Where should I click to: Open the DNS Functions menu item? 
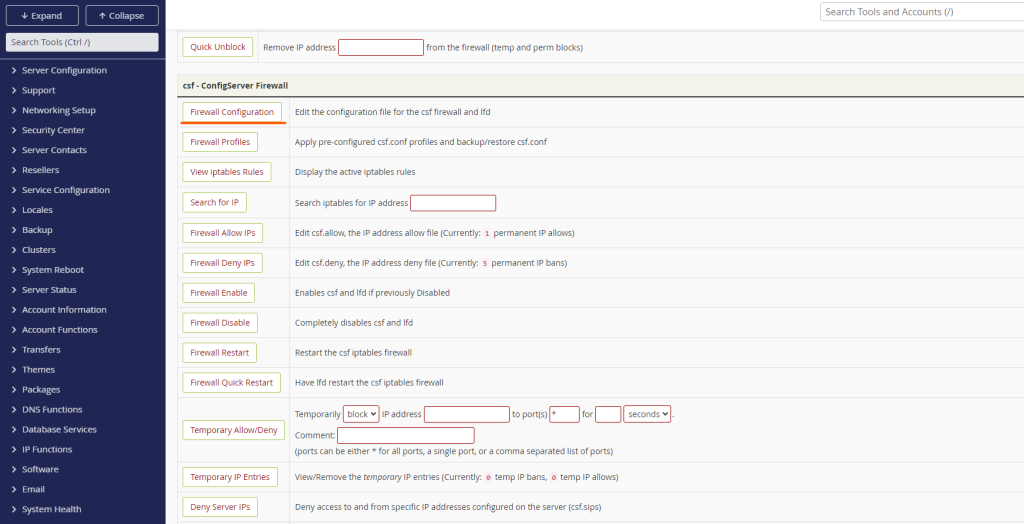52,409
